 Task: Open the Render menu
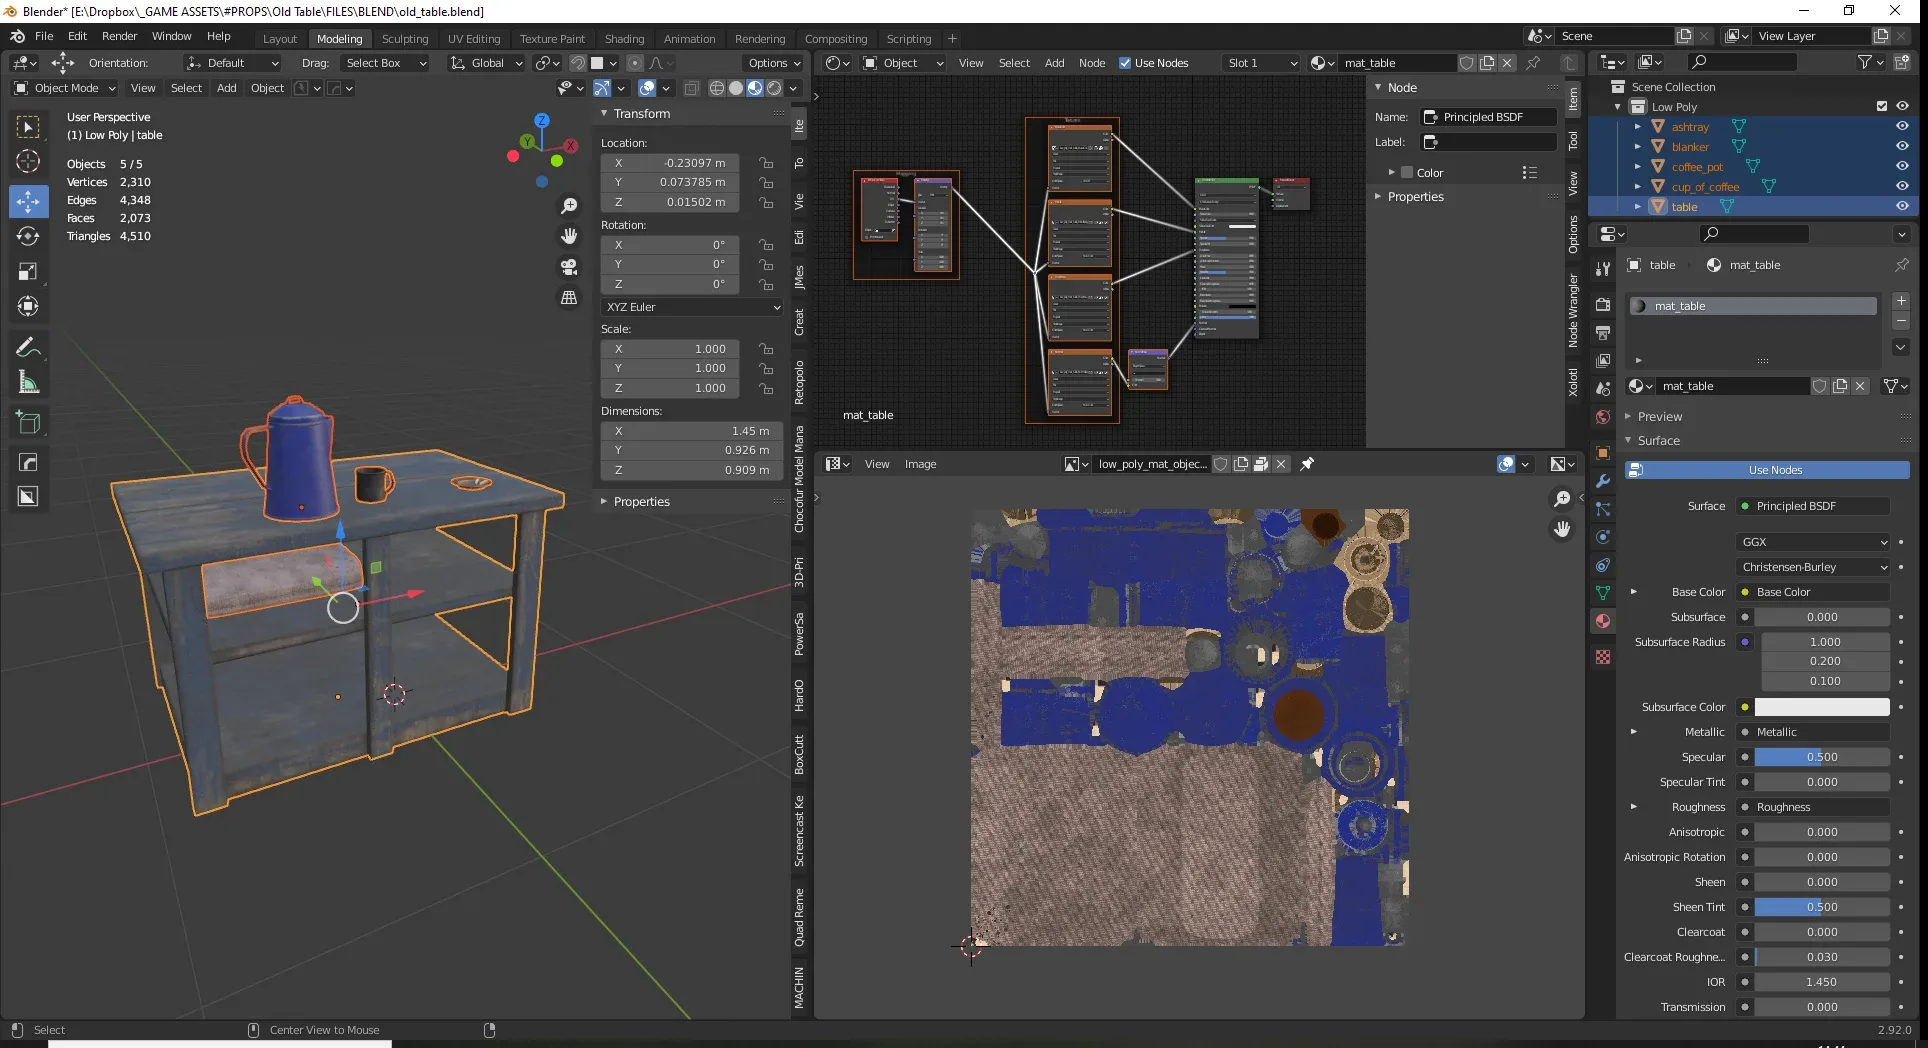[x=119, y=36]
